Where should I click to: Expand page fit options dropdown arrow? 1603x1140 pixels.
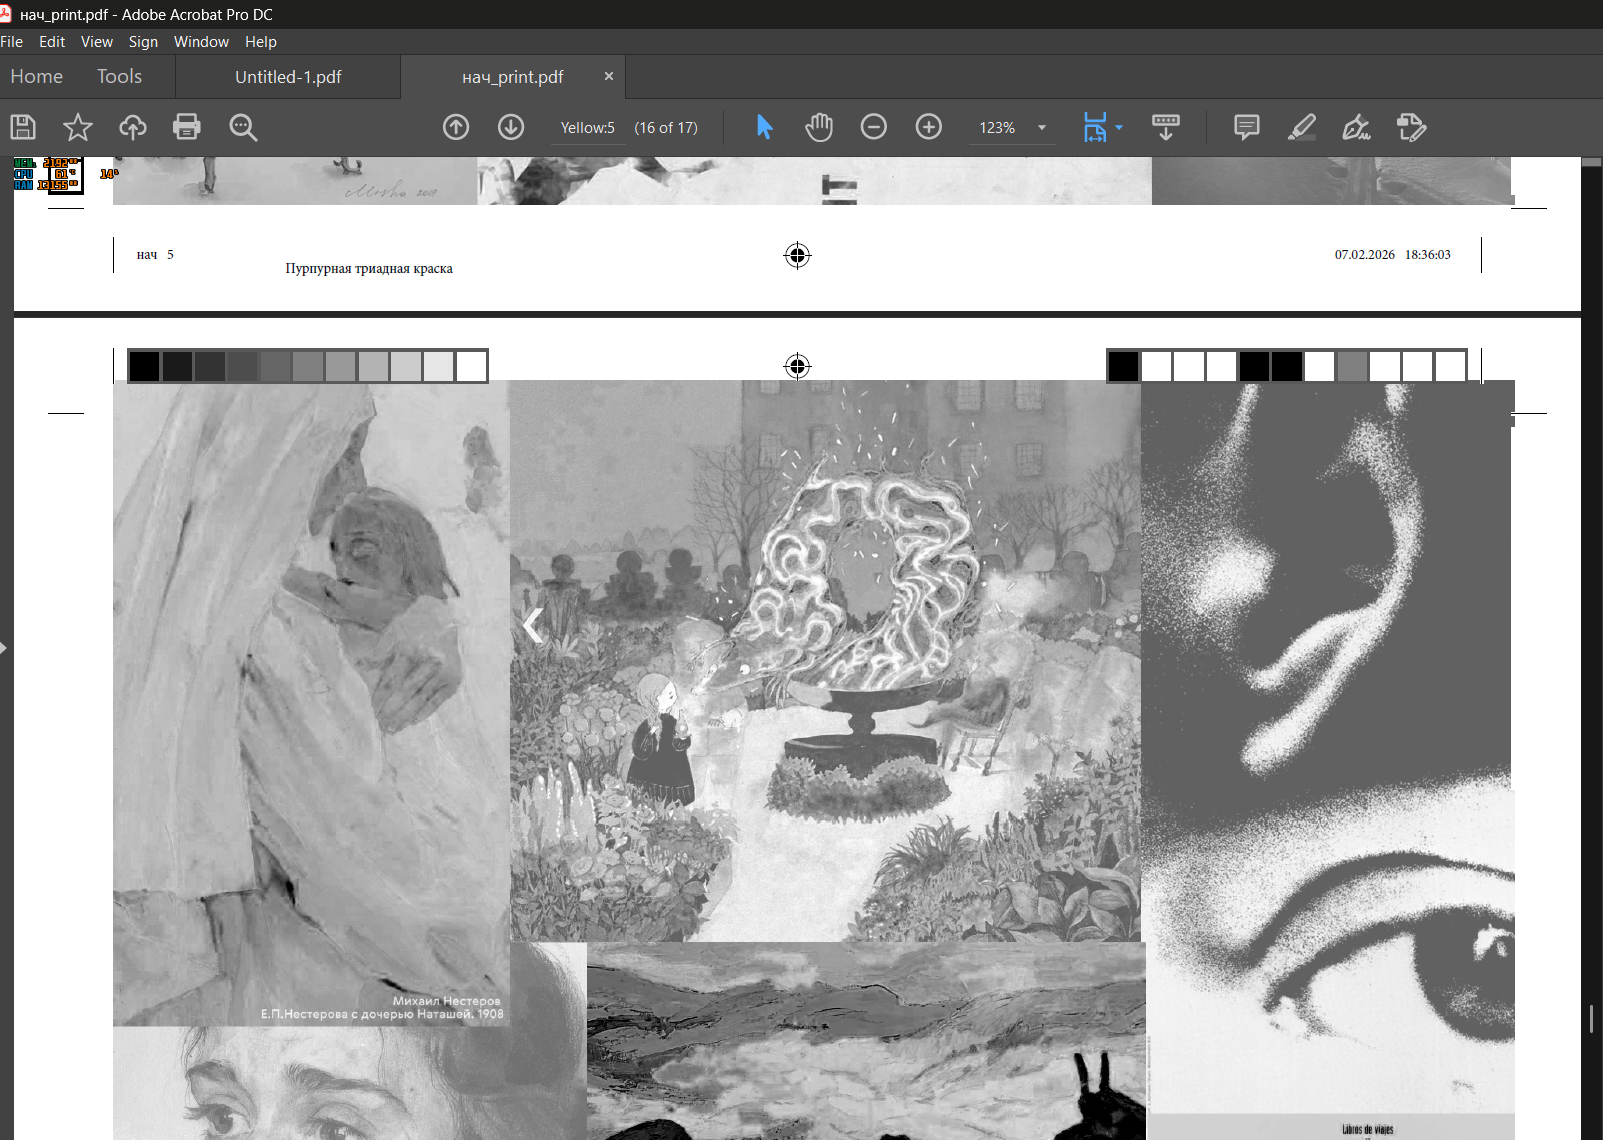point(1119,127)
